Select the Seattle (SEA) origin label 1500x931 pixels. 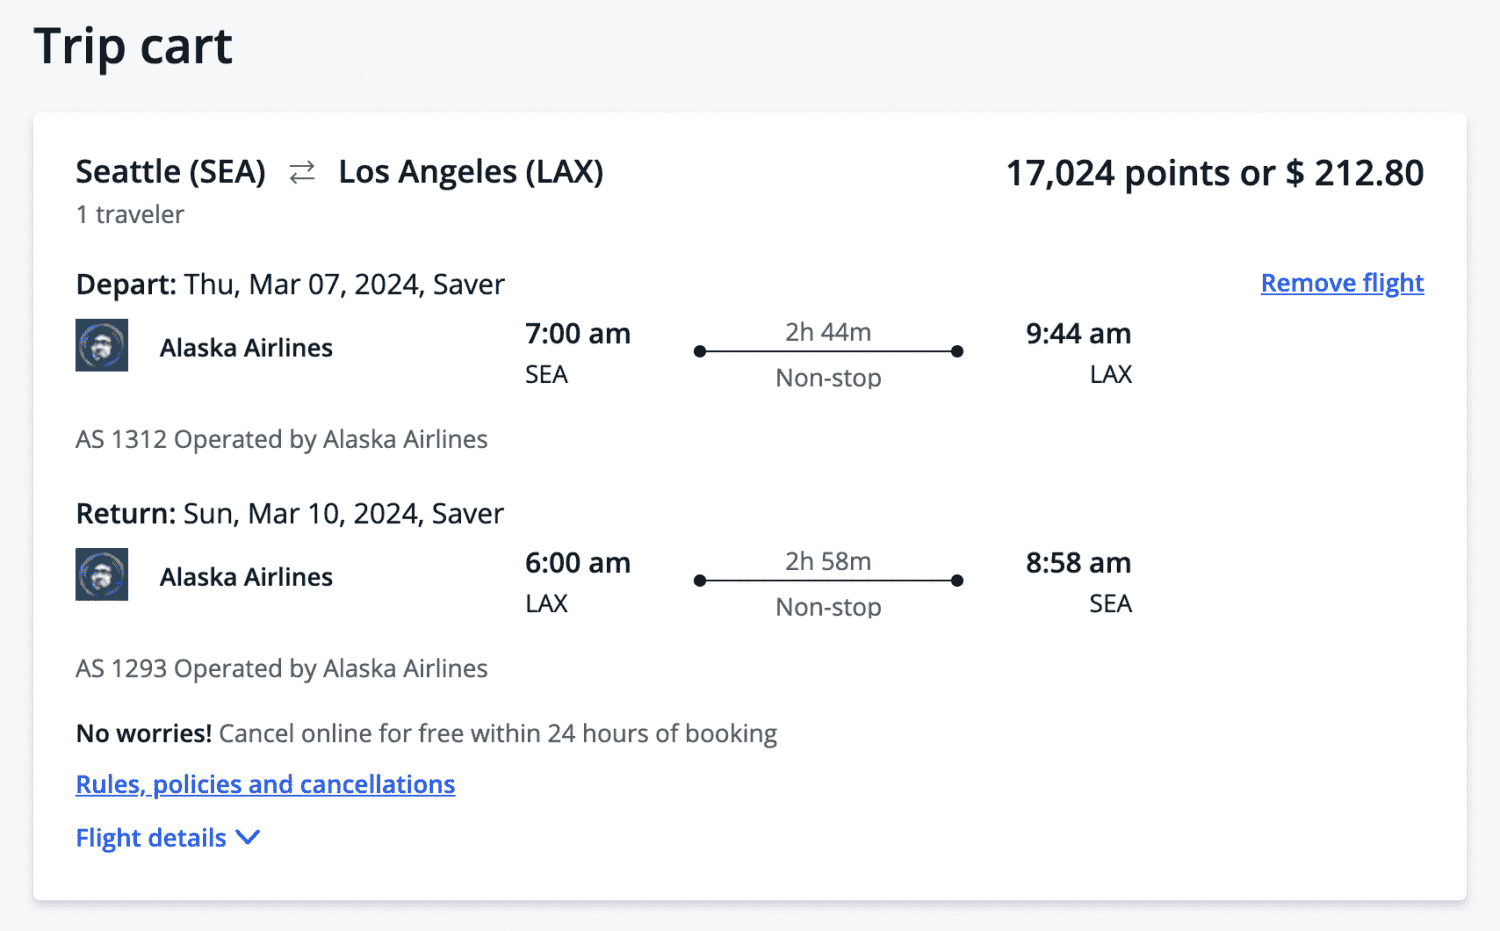tap(170, 171)
